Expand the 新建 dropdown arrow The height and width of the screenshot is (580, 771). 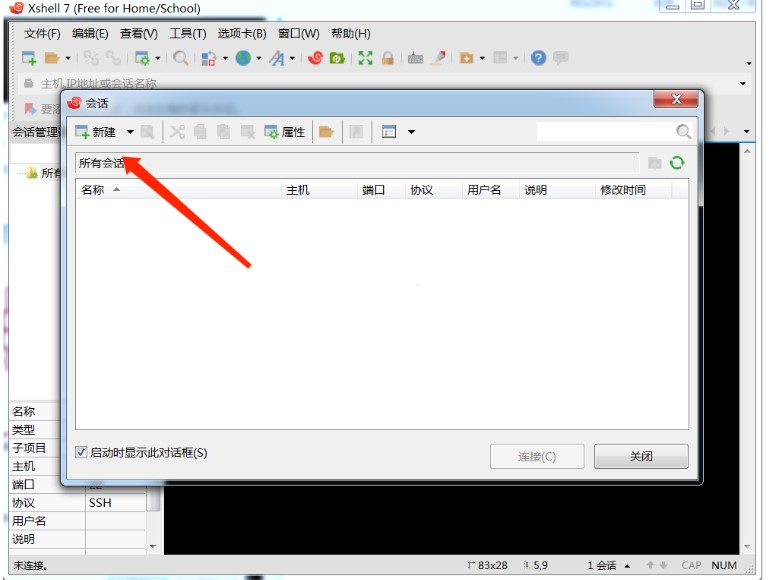130,132
